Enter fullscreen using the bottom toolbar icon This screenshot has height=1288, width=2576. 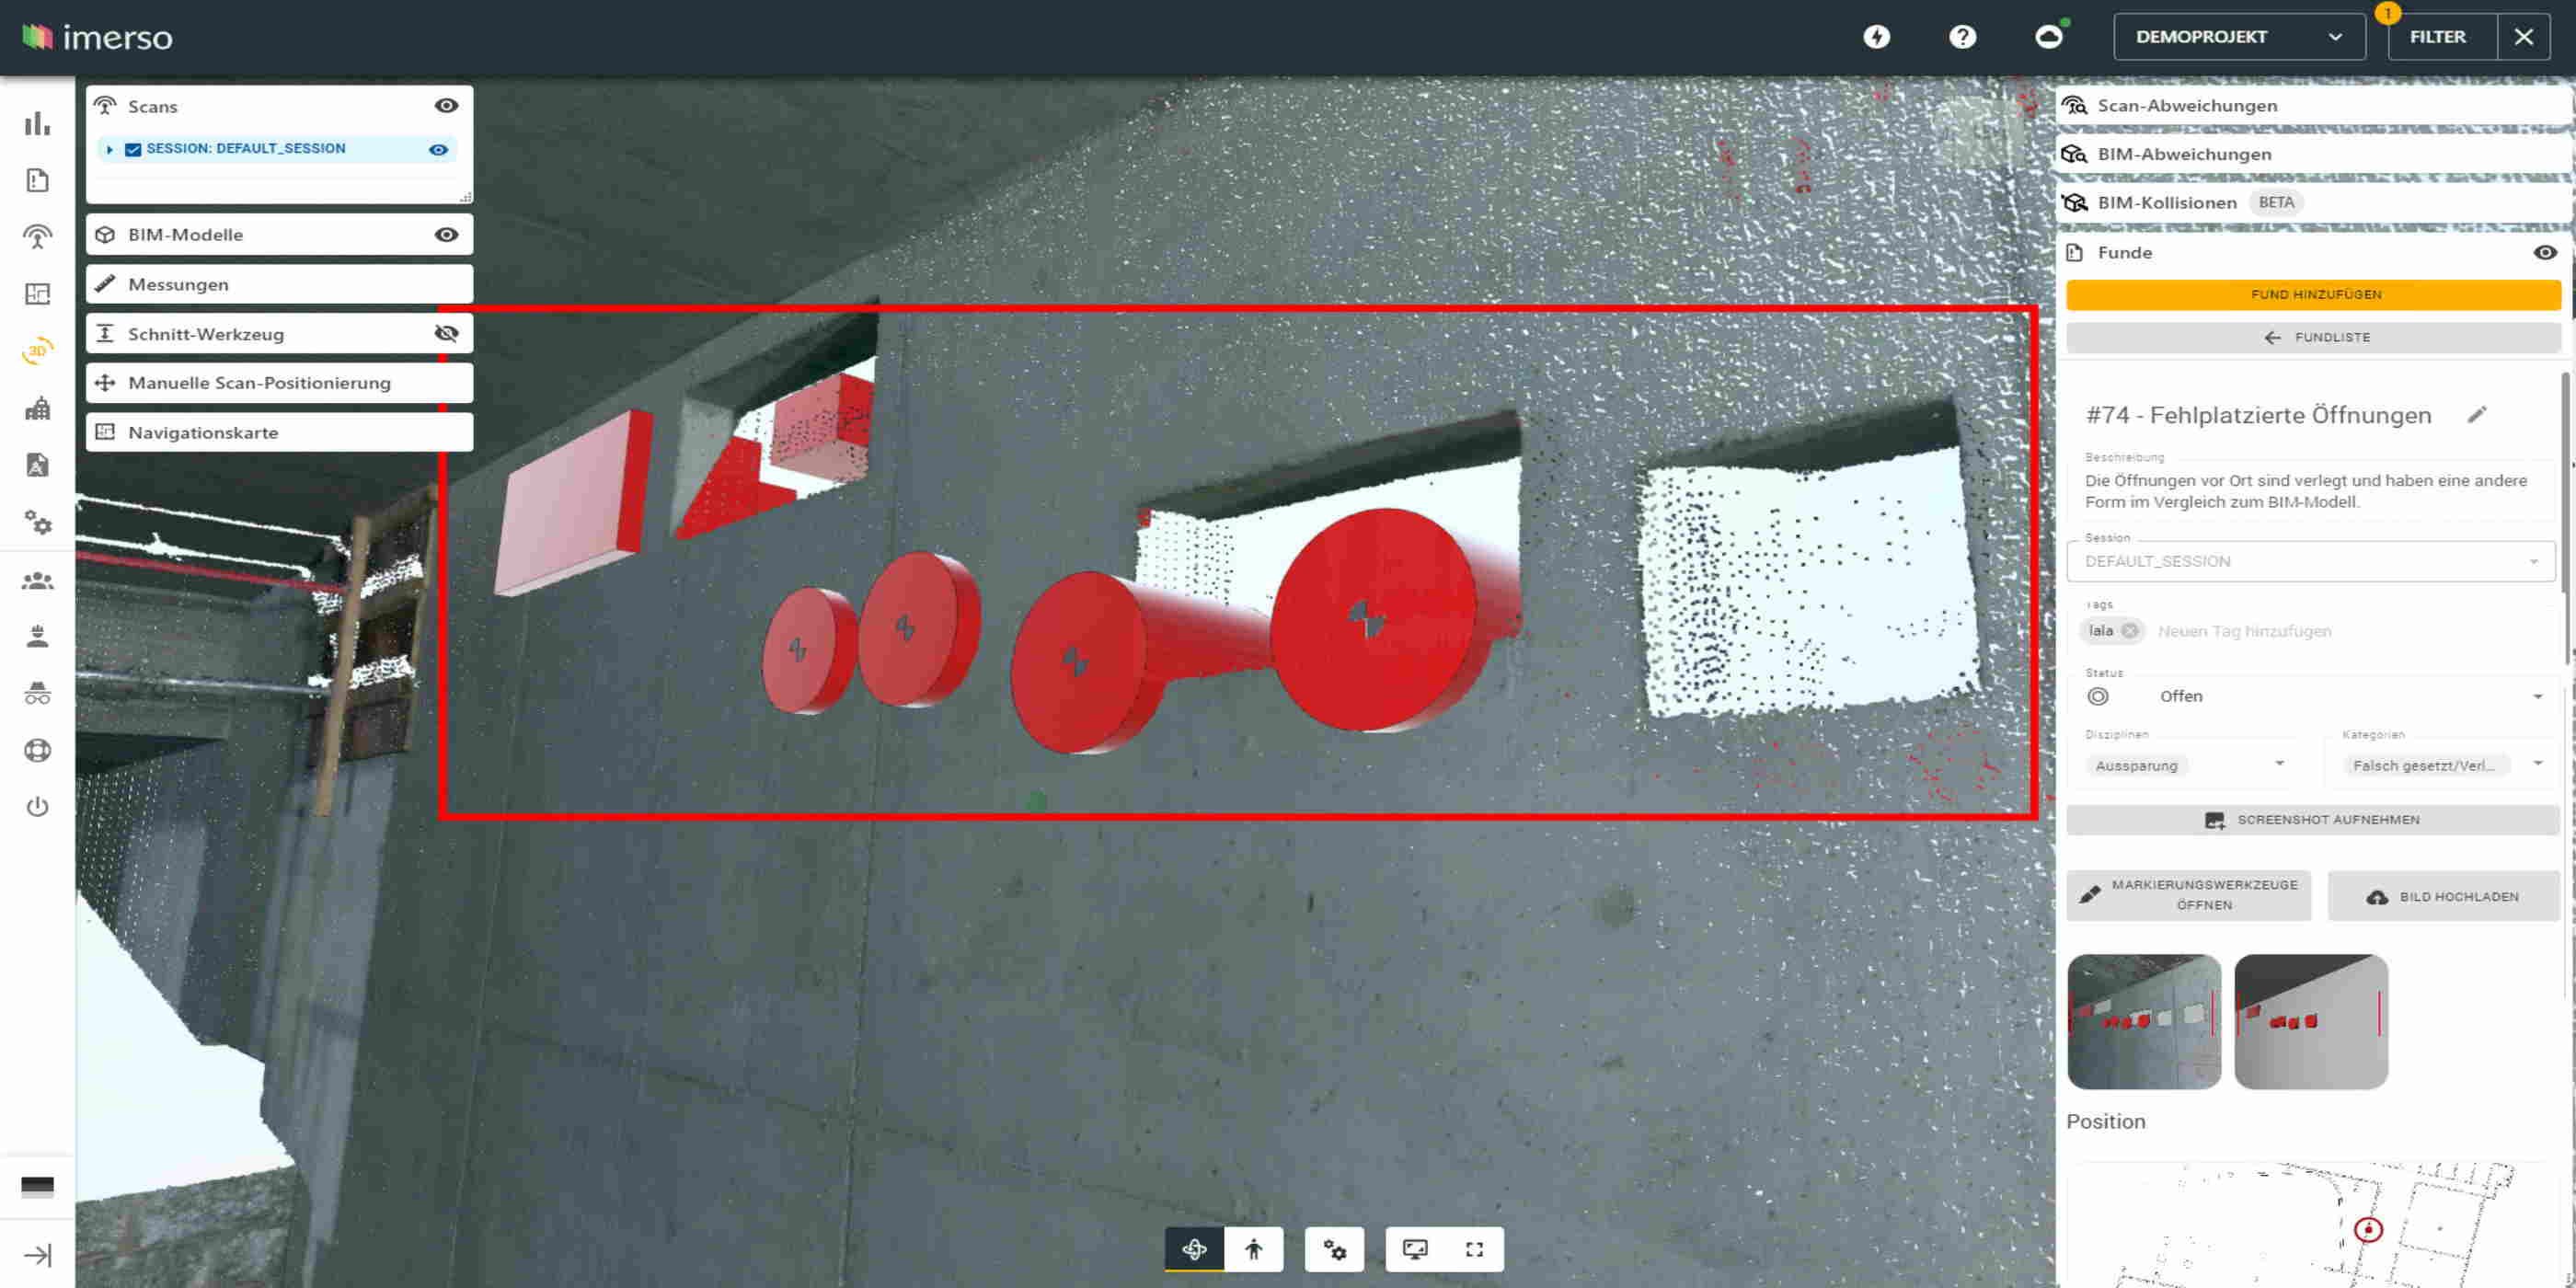1474,1248
